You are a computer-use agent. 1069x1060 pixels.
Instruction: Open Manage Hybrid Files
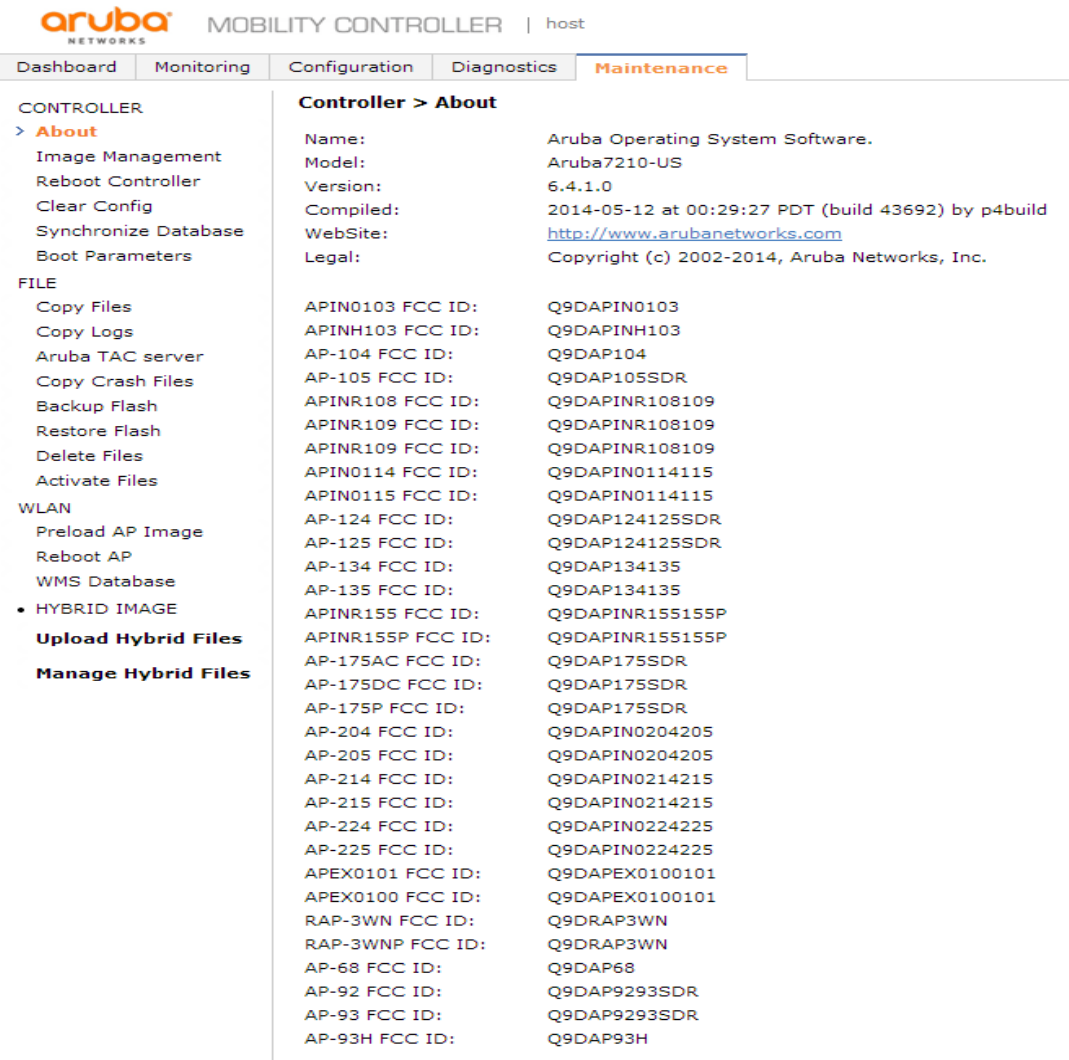click(143, 673)
